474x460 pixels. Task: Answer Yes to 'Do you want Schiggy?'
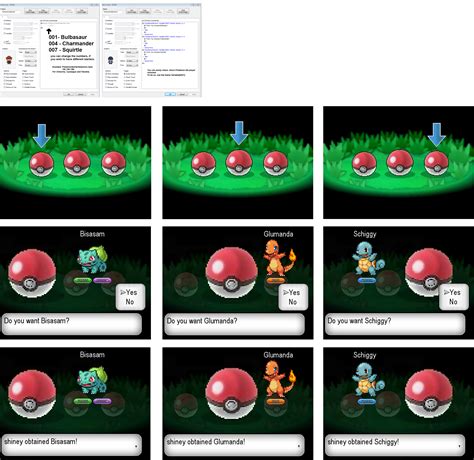[x=452, y=292]
